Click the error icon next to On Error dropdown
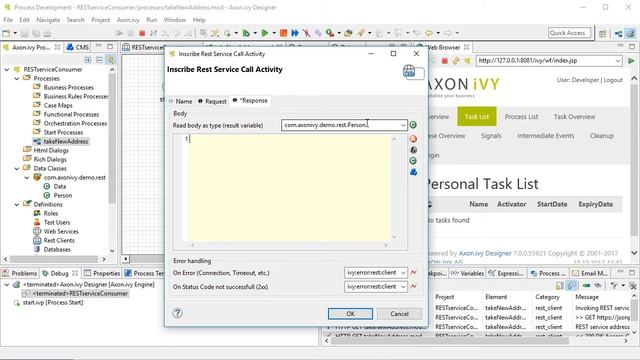Viewport: 640px width, 360px height. (x=413, y=273)
